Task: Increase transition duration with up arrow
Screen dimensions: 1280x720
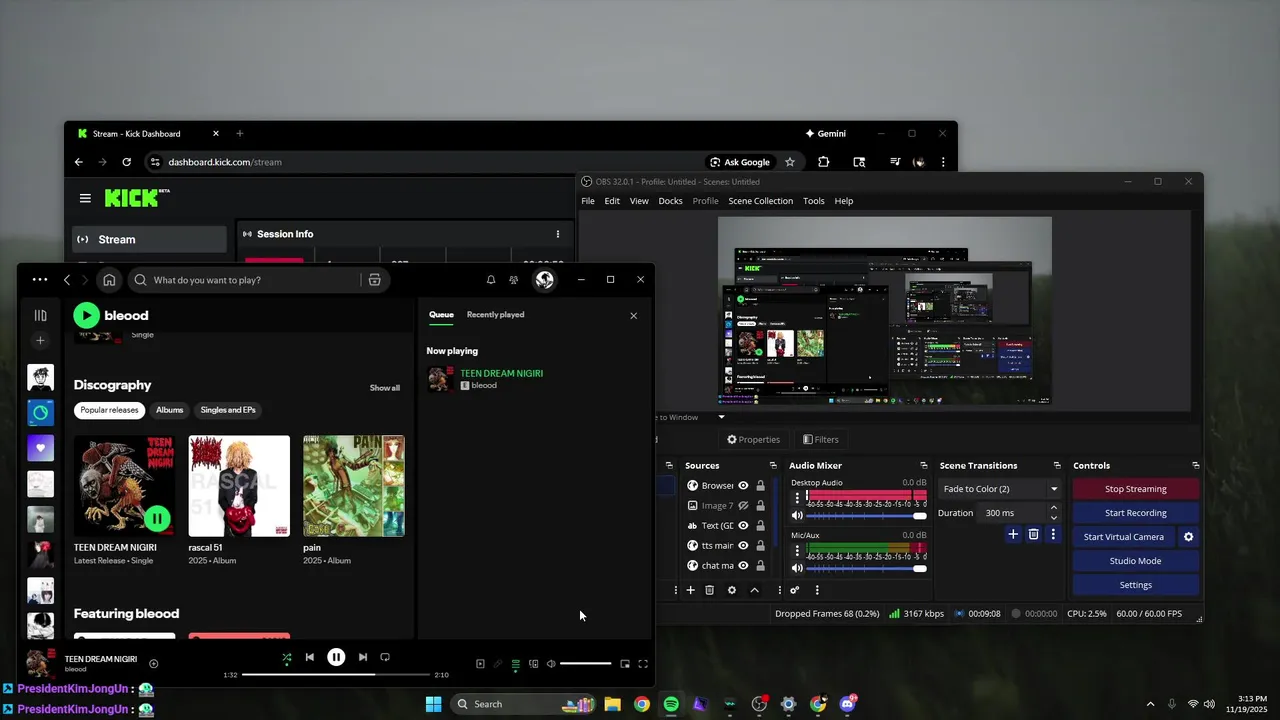Action: coord(1054,508)
